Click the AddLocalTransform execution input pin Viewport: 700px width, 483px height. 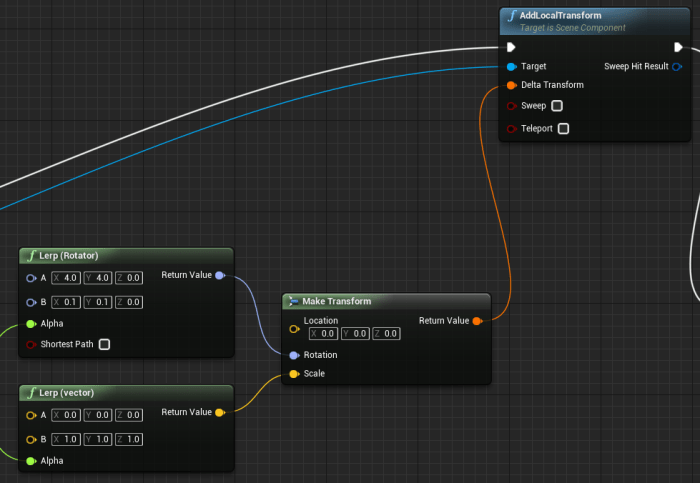(511, 47)
